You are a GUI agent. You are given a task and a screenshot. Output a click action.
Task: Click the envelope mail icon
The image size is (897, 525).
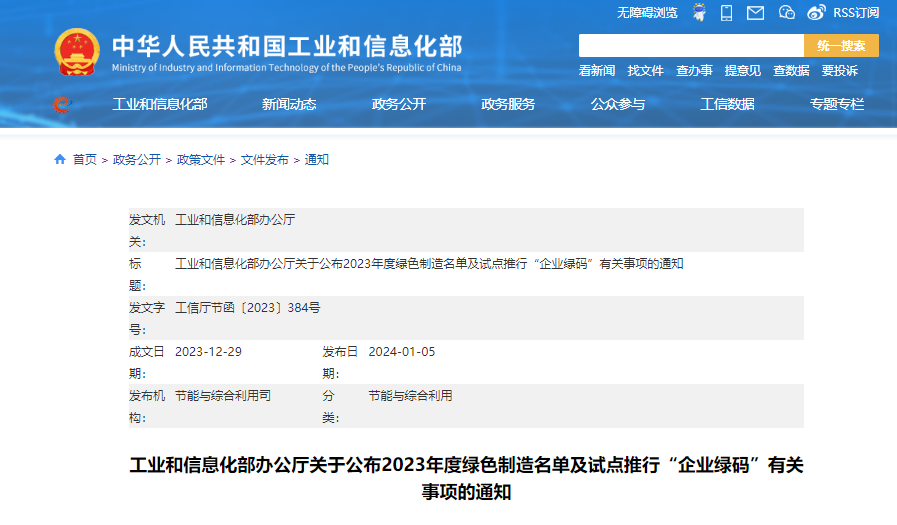click(x=755, y=13)
